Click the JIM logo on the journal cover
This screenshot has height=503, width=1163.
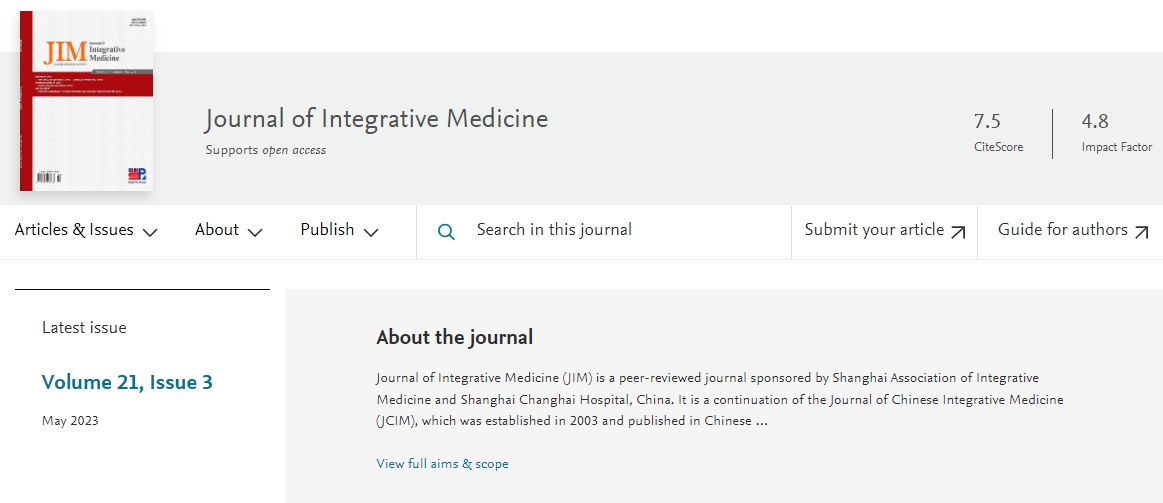[65, 53]
